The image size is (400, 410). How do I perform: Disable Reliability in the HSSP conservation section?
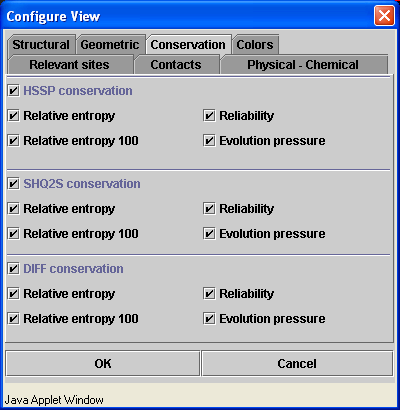tap(209, 116)
